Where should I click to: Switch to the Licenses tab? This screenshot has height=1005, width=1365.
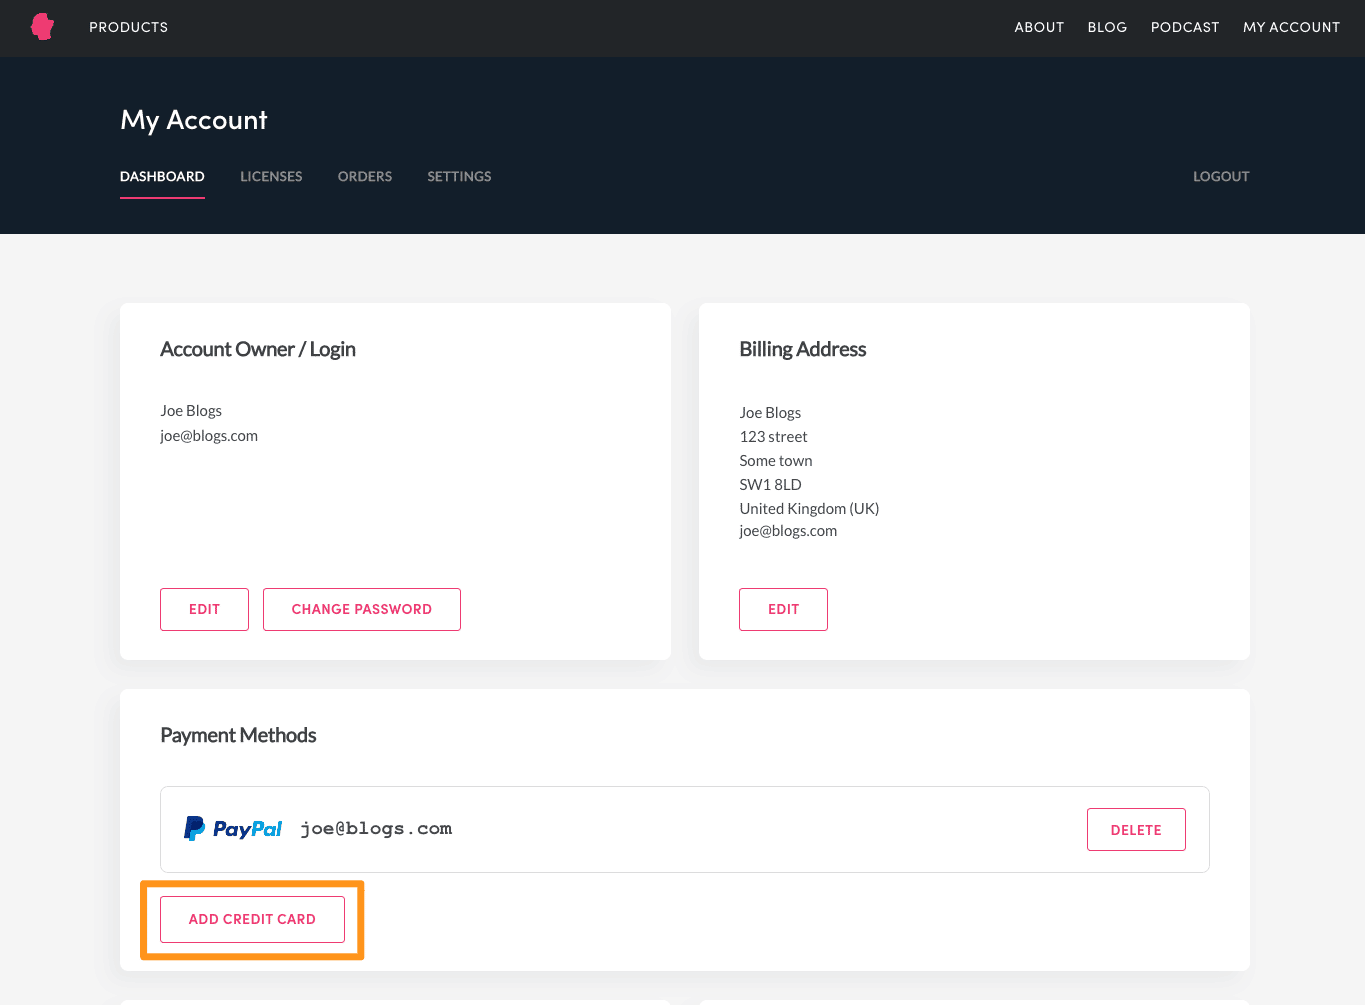[x=271, y=176]
